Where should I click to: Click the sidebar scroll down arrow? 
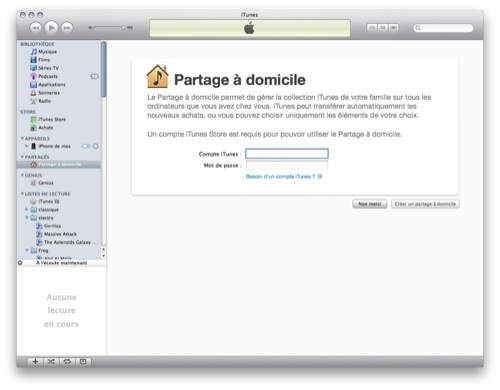(104, 256)
